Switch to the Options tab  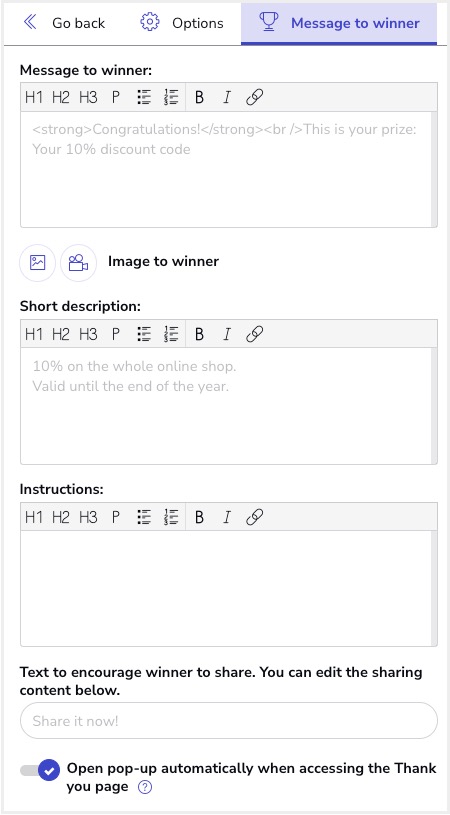(182, 23)
